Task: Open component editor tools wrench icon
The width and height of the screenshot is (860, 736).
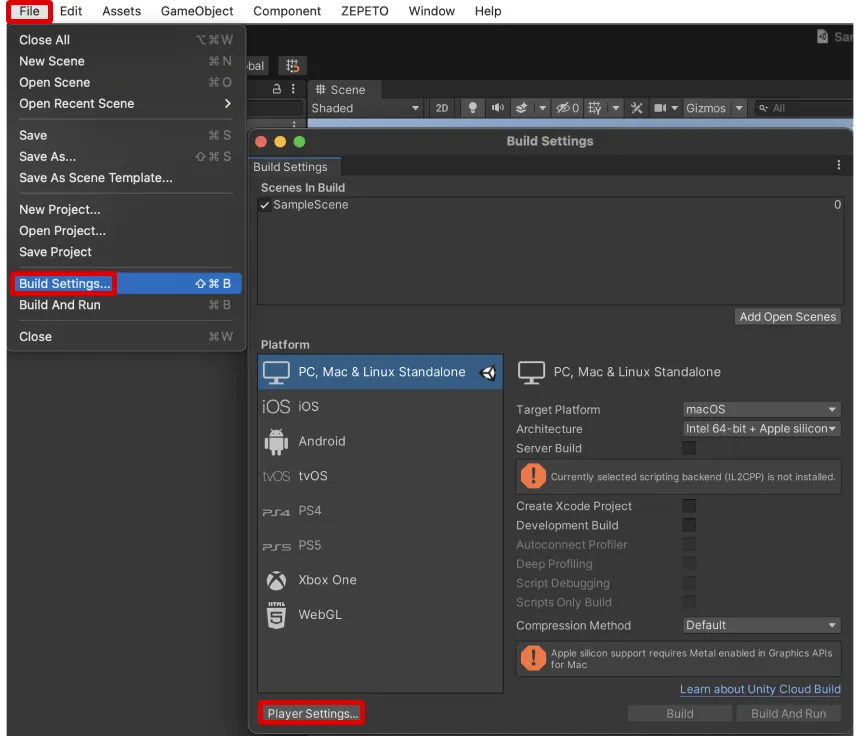Action: (636, 108)
